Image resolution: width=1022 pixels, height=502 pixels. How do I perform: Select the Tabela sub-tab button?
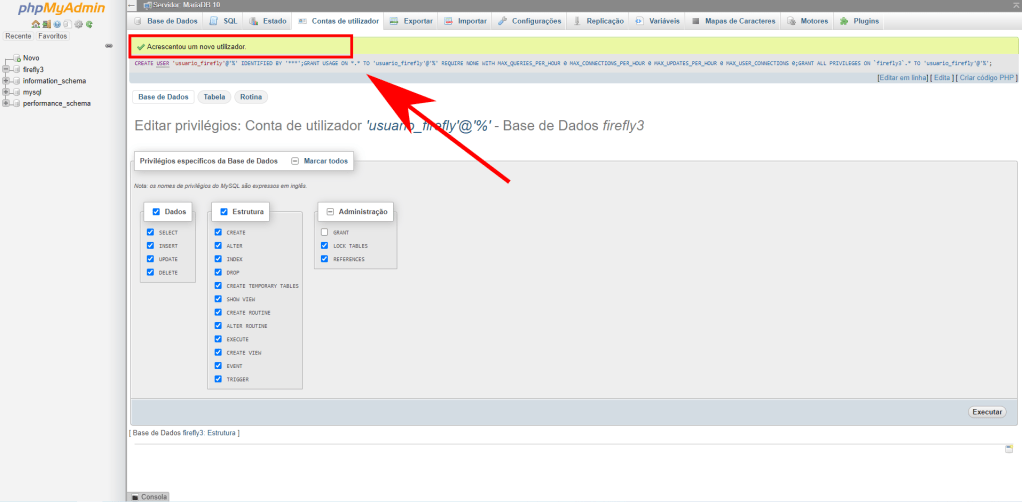[x=214, y=97]
